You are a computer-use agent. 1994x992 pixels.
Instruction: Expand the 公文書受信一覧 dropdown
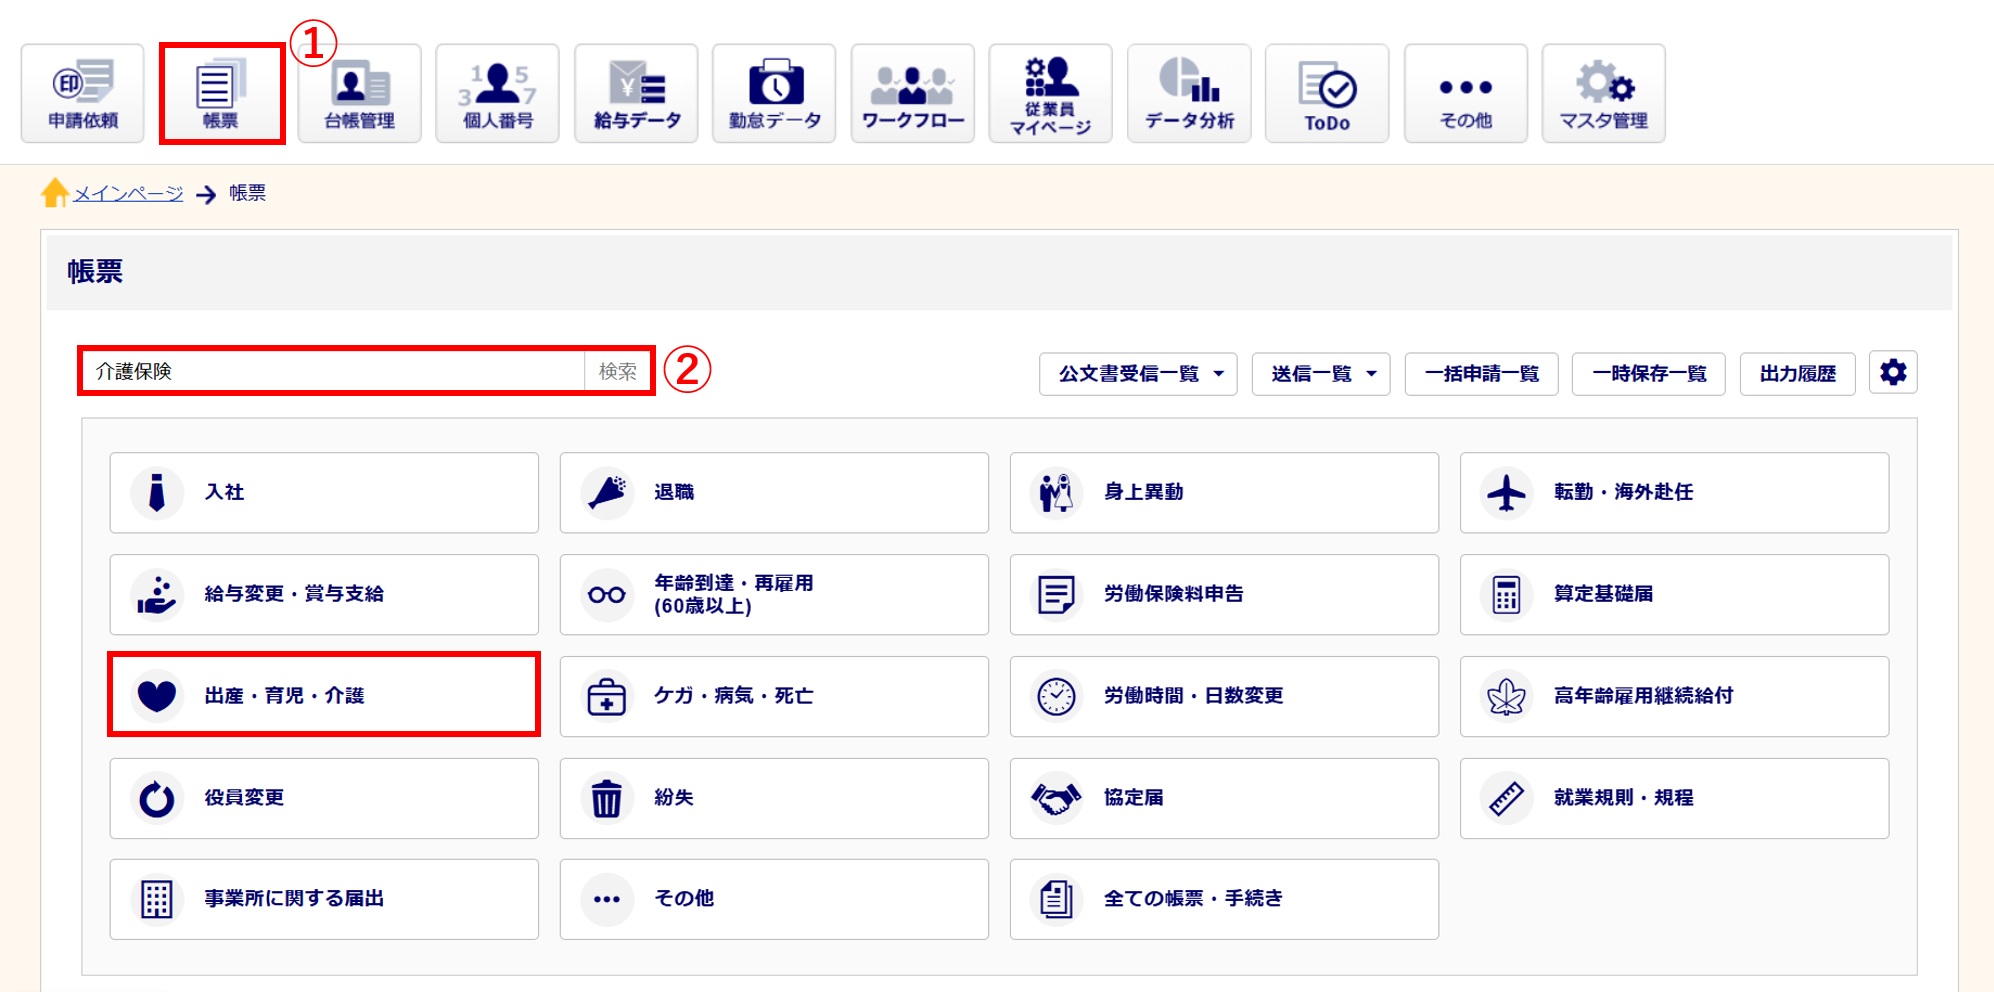click(x=1138, y=374)
